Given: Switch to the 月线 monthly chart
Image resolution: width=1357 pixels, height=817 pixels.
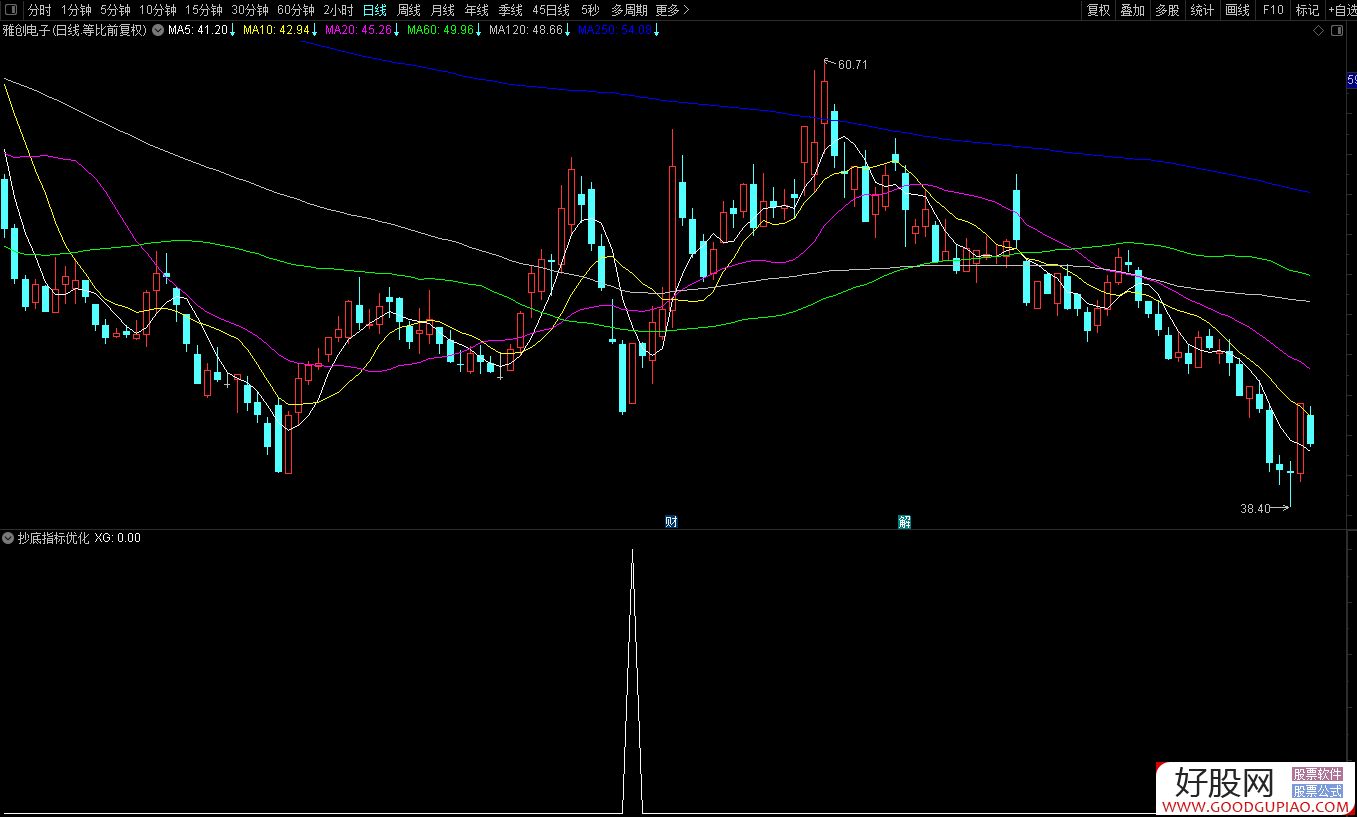Looking at the screenshot, I should [443, 10].
